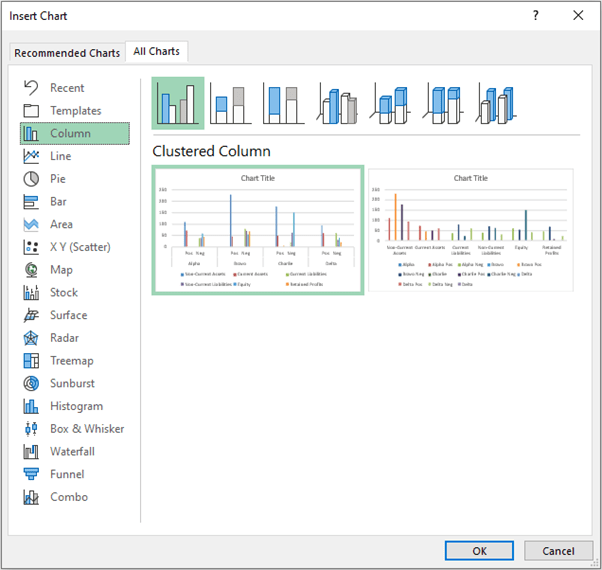Select the 100% Stacked Column subtype icon

284,104
